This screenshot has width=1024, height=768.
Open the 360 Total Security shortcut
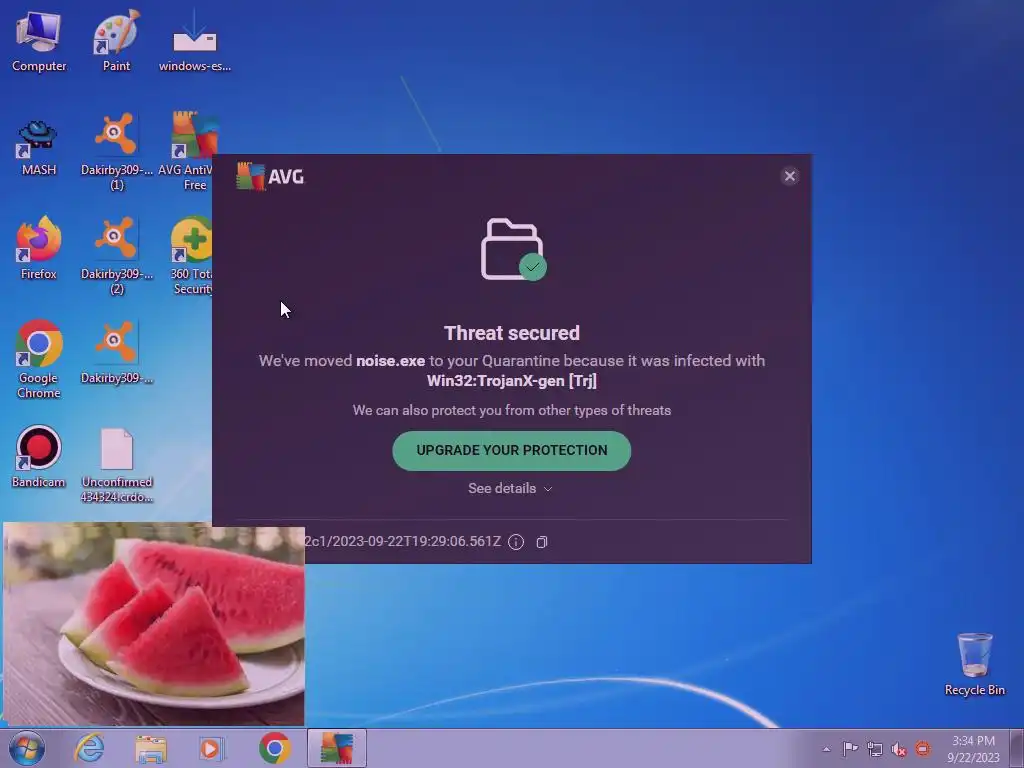(x=191, y=255)
